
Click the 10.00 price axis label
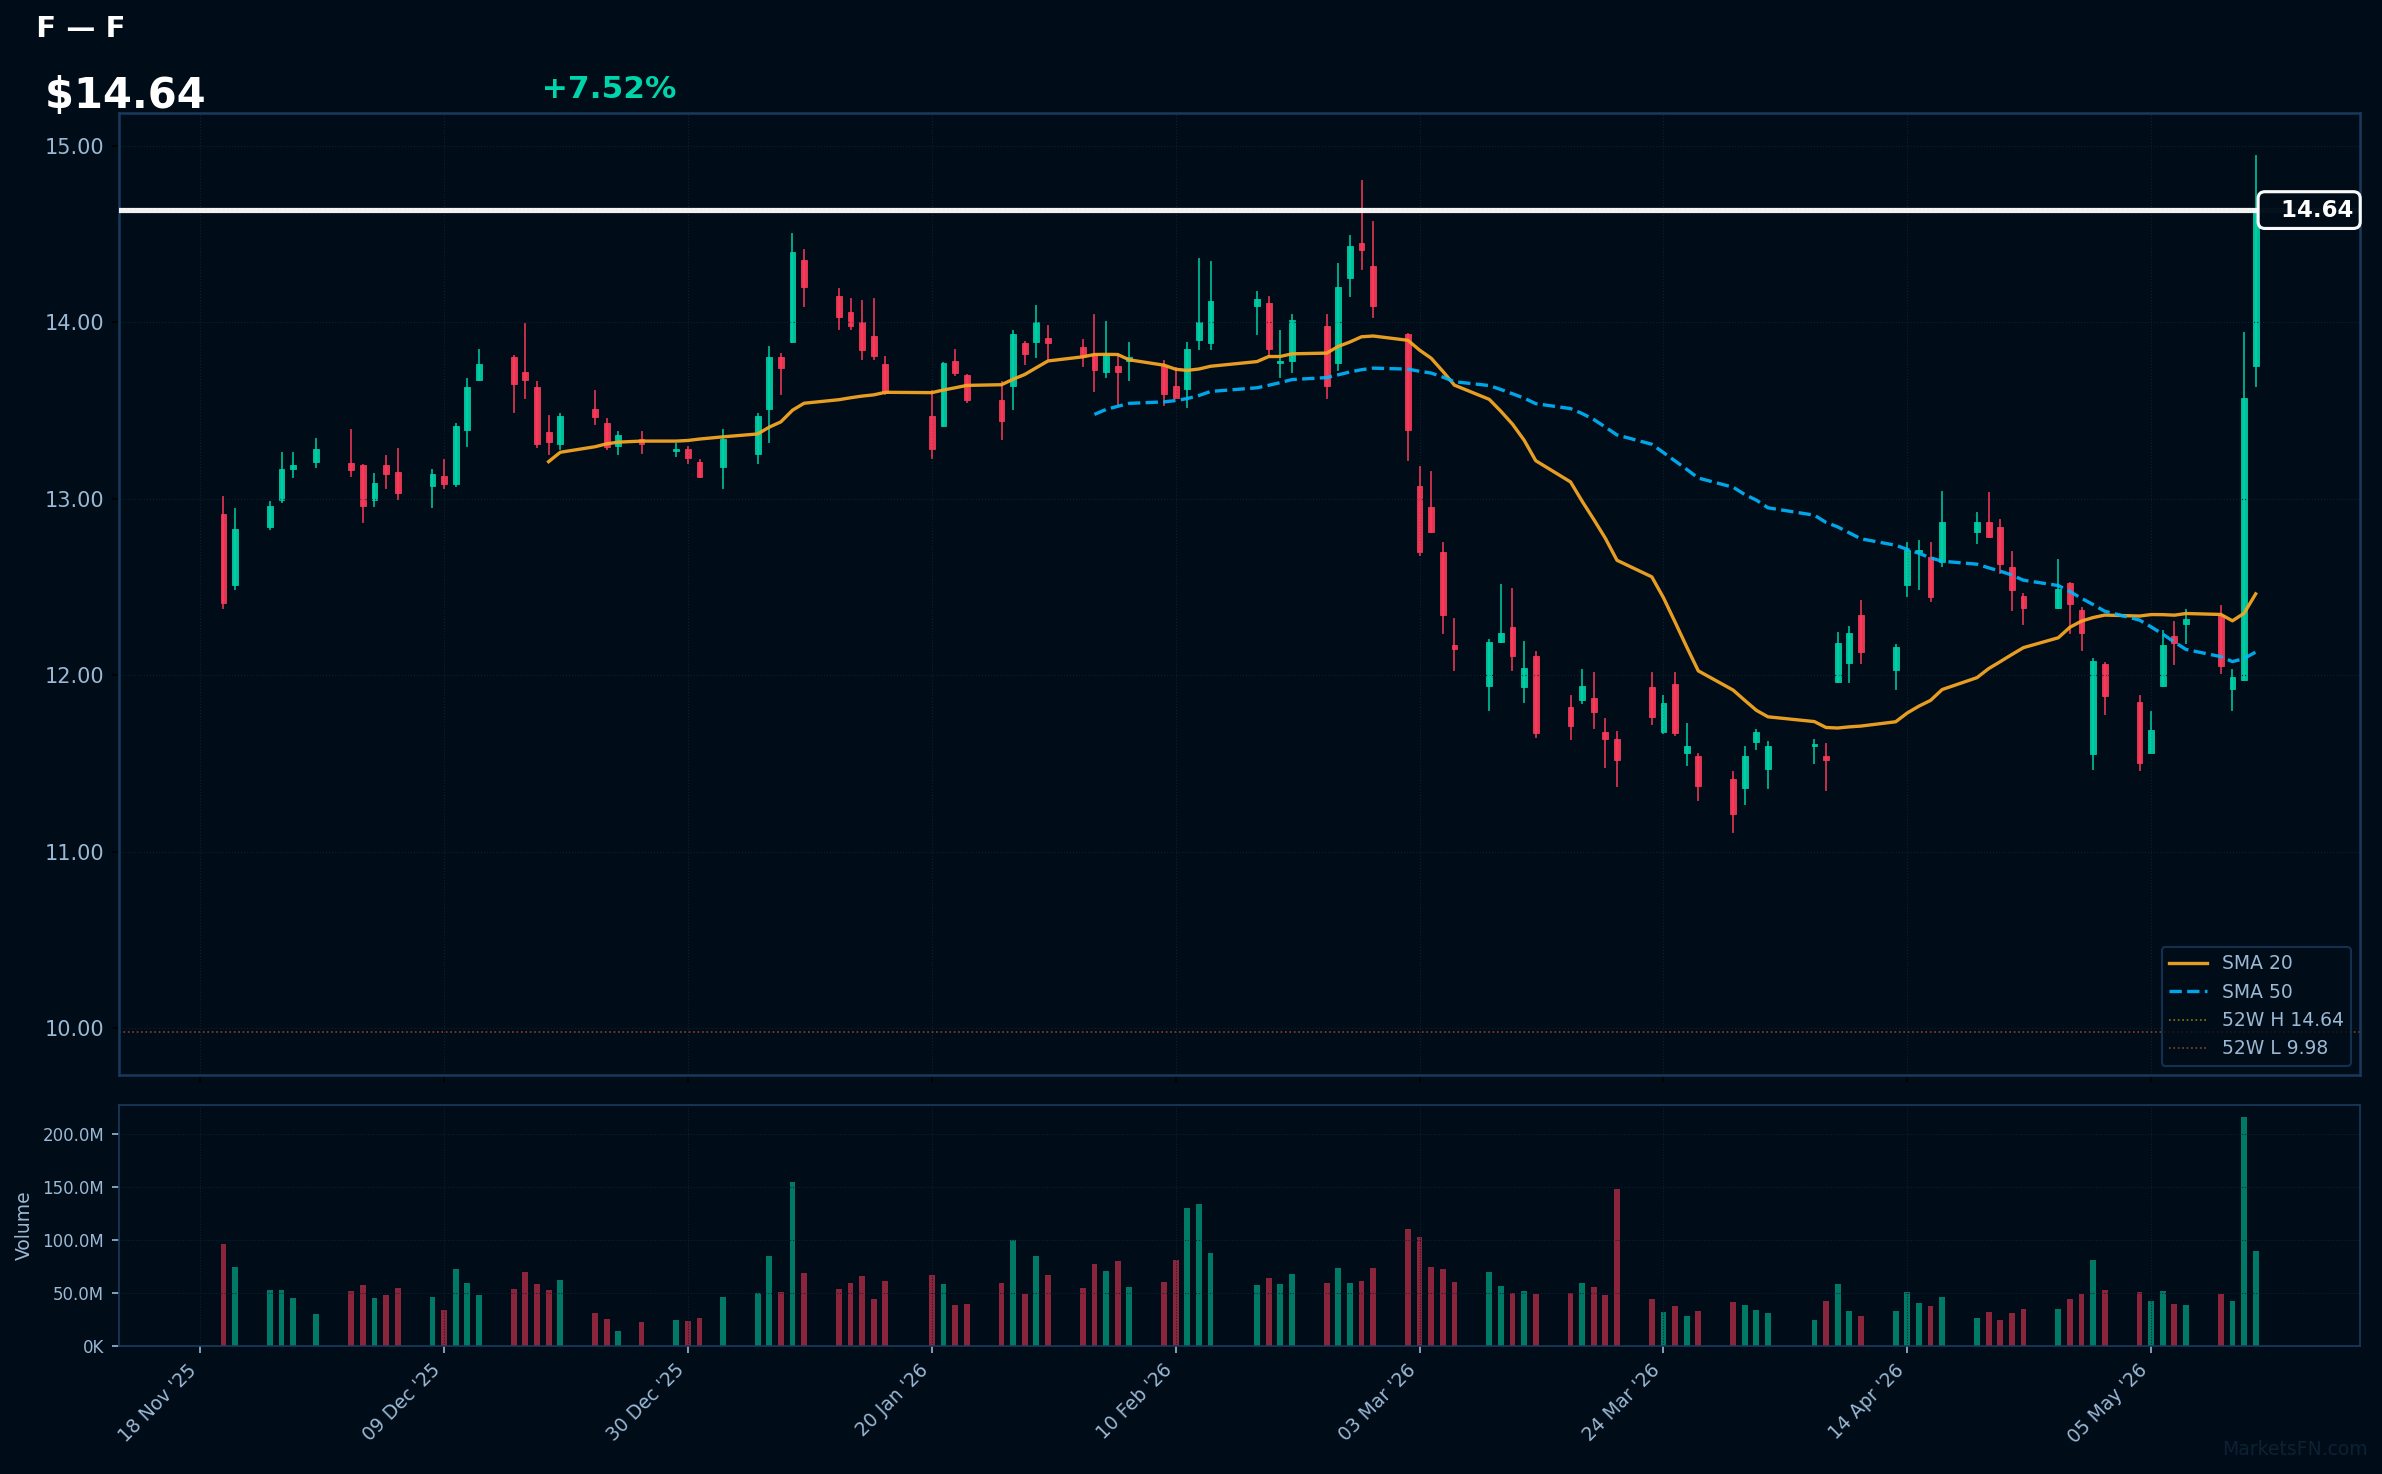click(x=74, y=1029)
